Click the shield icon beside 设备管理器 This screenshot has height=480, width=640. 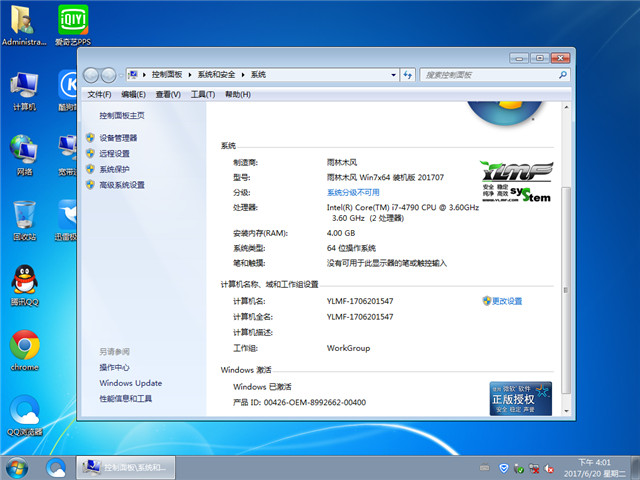pyautogui.click(x=90, y=138)
